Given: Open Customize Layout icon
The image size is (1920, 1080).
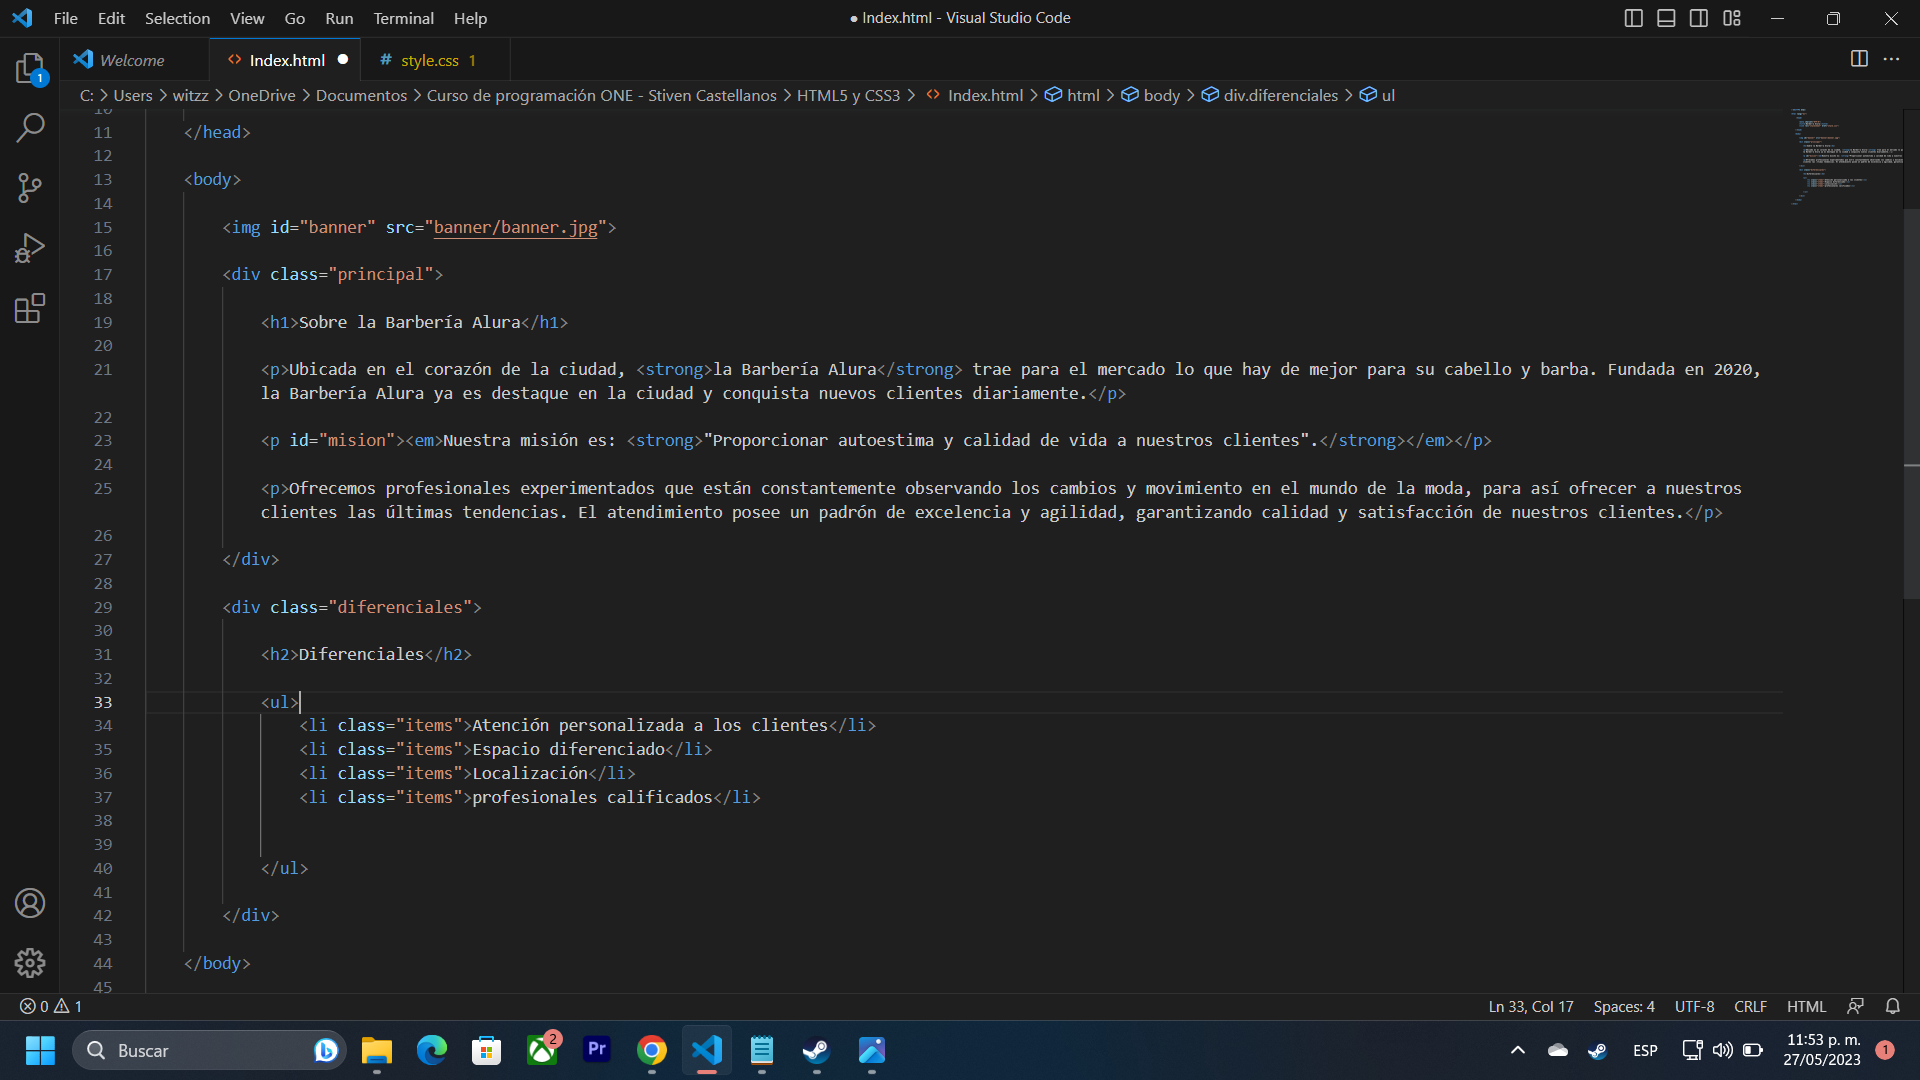Looking at the screenshot, I should click(1732, 18).
